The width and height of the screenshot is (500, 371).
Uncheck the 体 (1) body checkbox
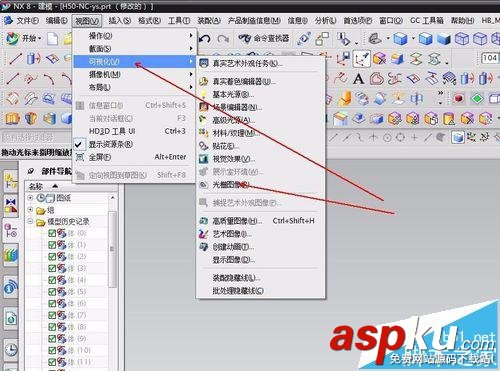click(52, 245)
